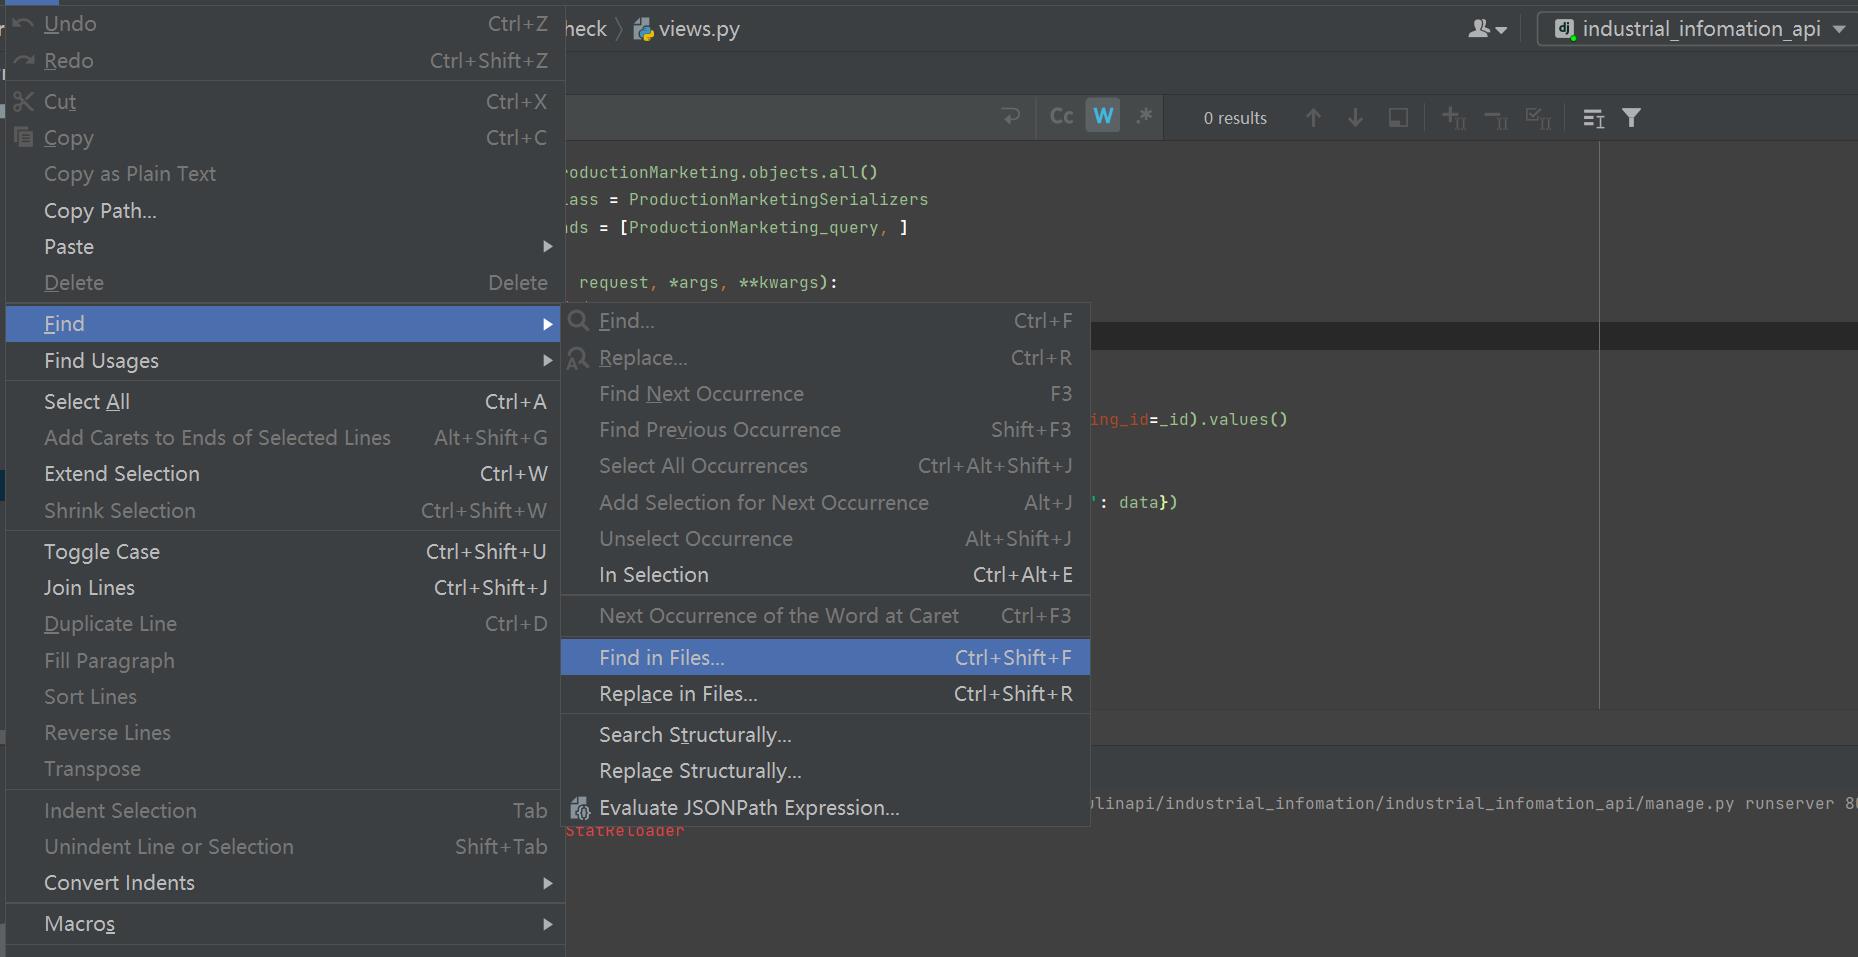Select Select All Occurrences
This screenshot has height=957, width=1858.
(x=825, y=466)
